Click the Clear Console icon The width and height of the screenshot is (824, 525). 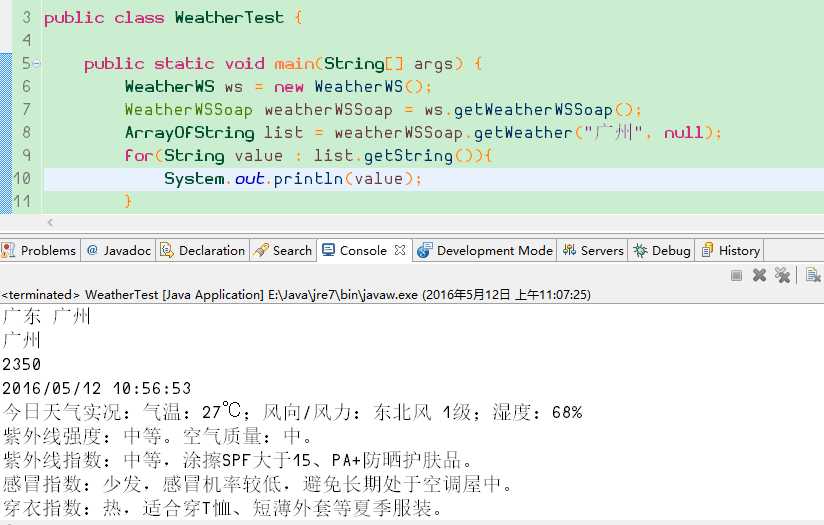813,275
